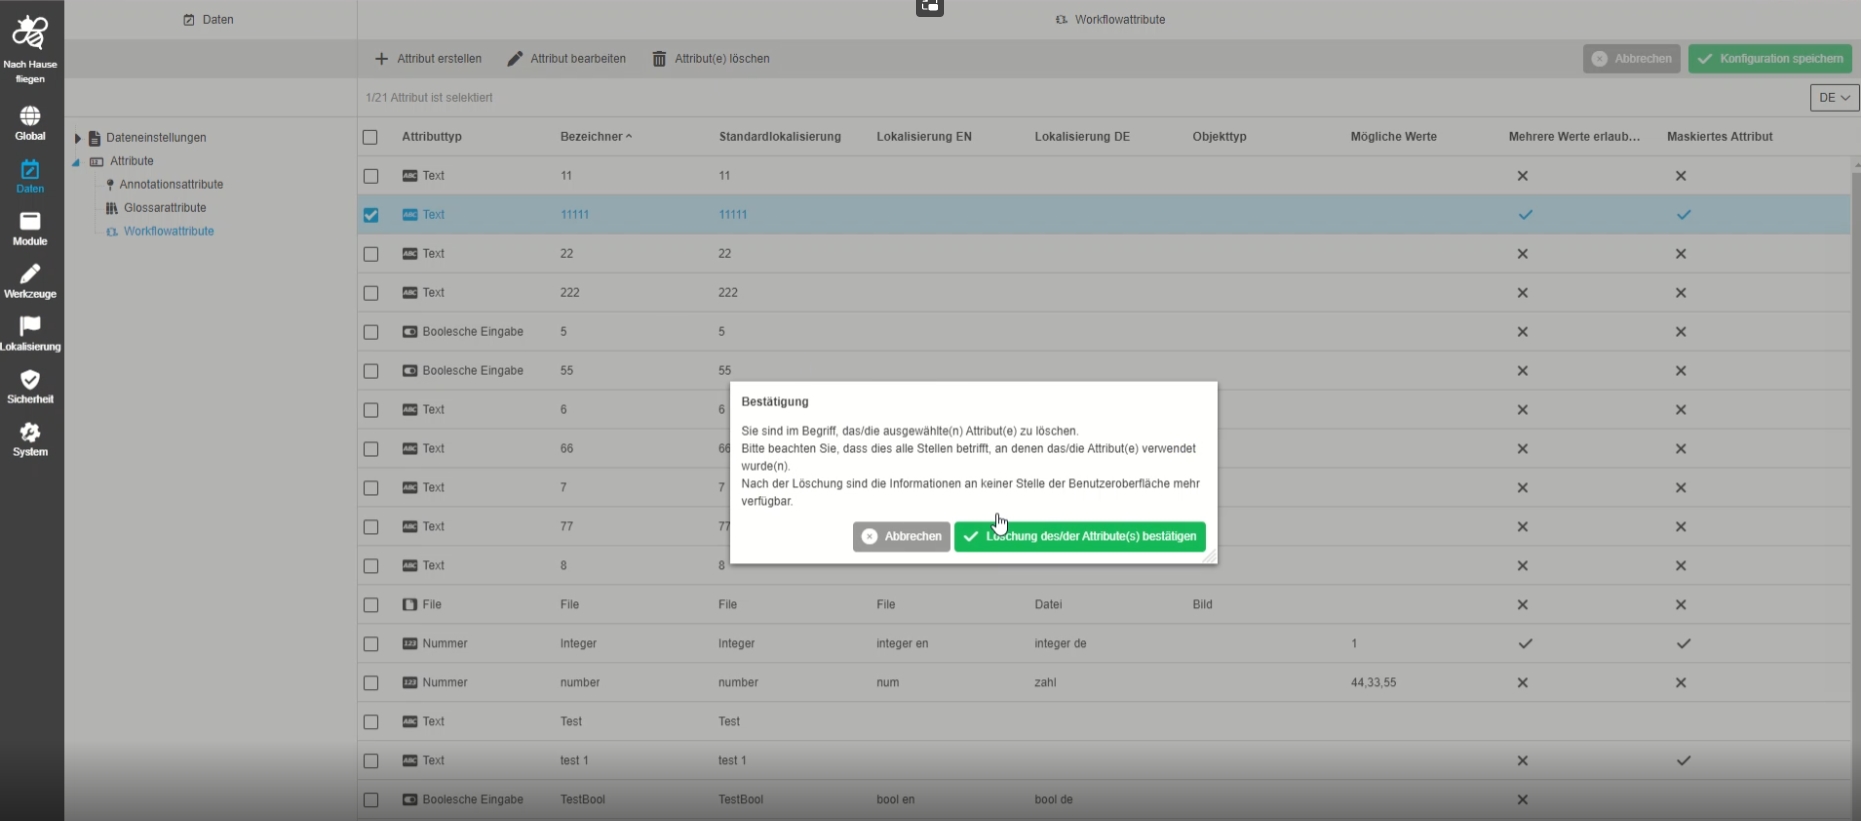The height and width of the screenshot is (821, 1861).
Task: Select Glossarattribute in the tree
Action: [164, 208]
